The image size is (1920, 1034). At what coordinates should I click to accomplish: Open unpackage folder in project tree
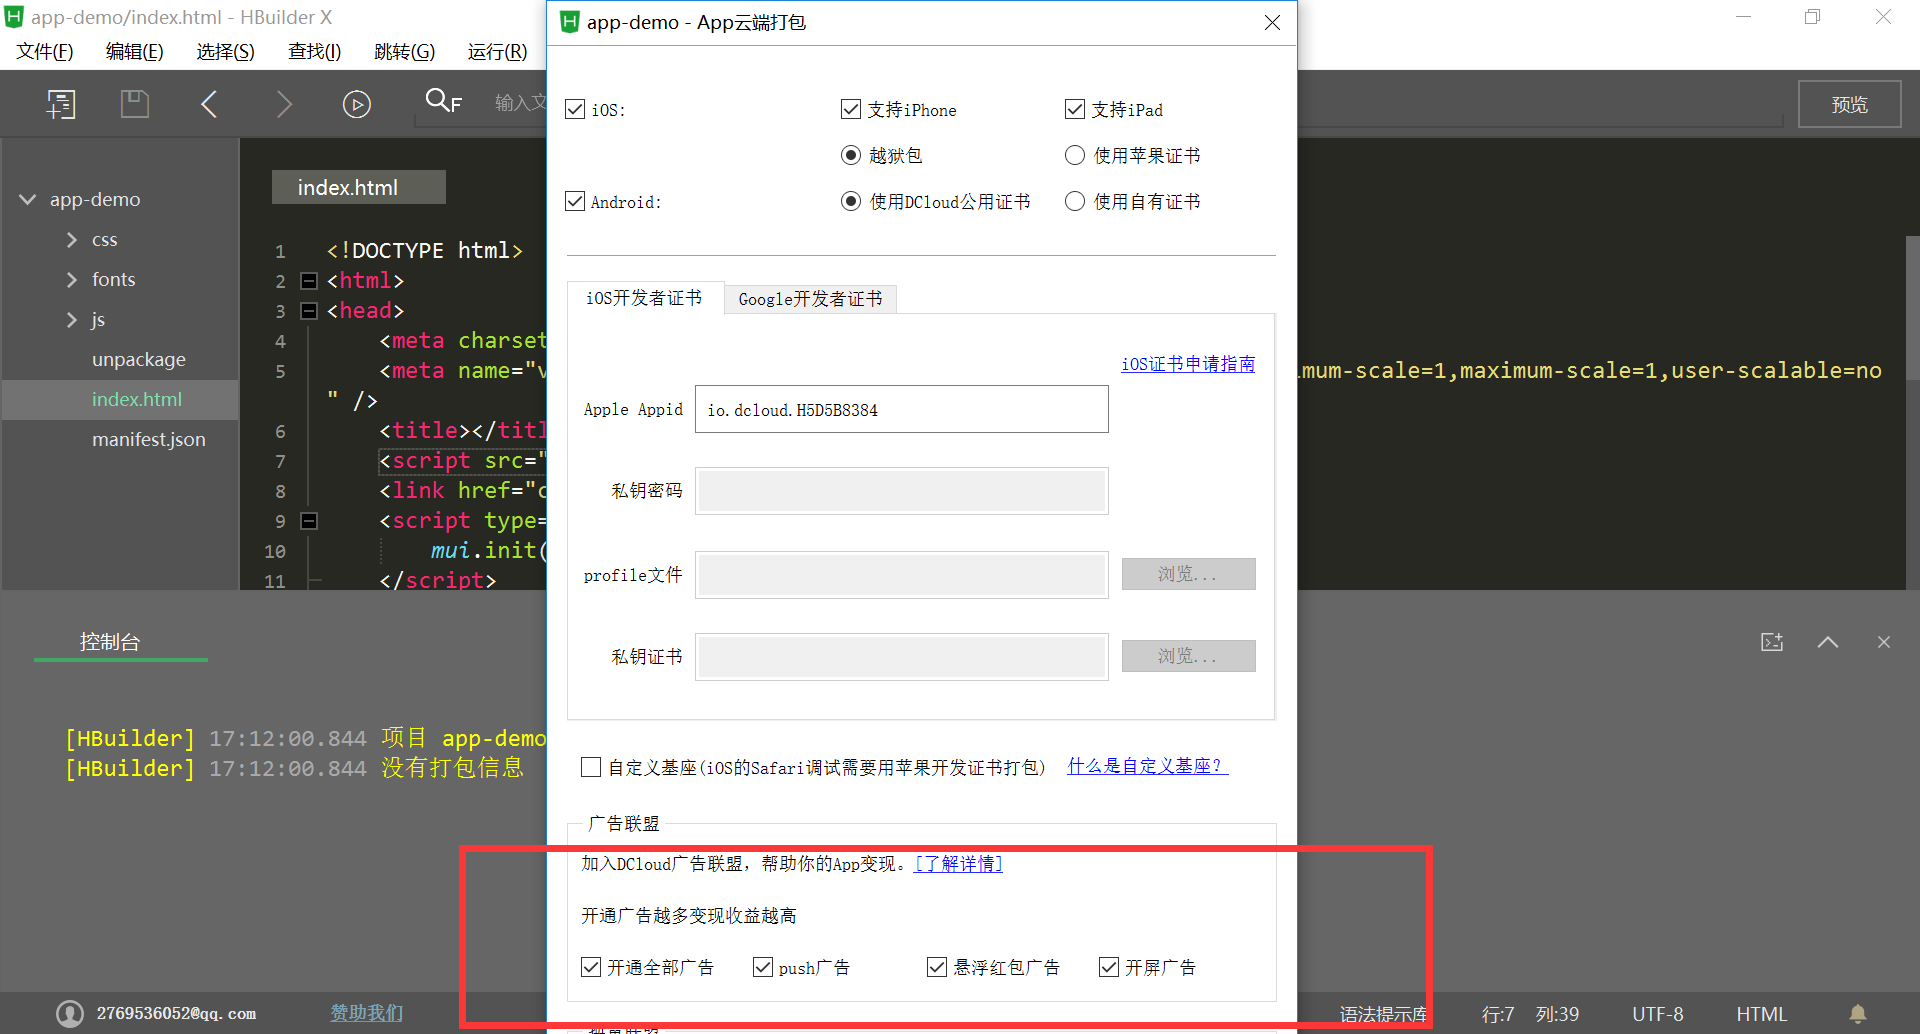139,360
